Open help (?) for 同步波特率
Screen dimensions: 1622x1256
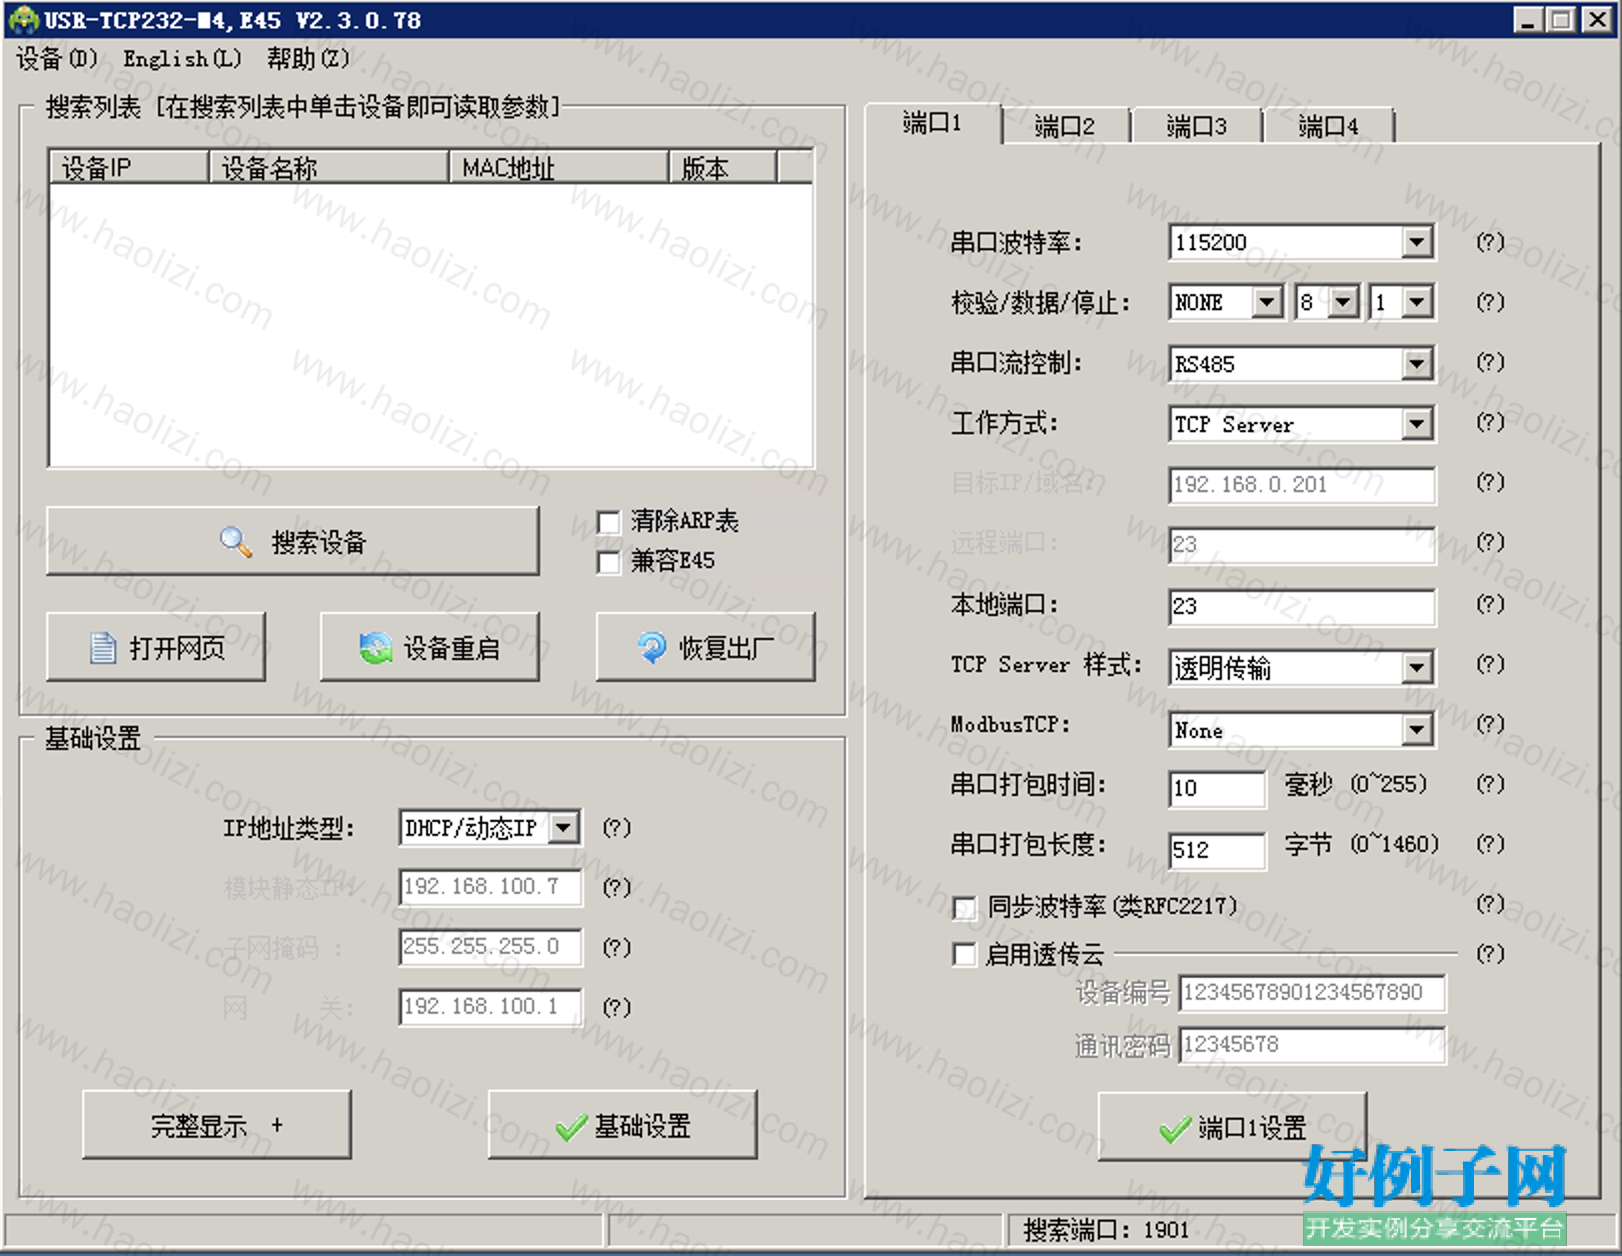click(1490, 904)
